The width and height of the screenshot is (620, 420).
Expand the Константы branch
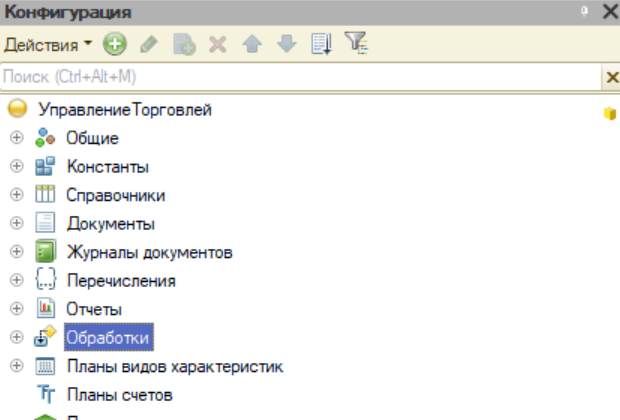pos(16,166)
